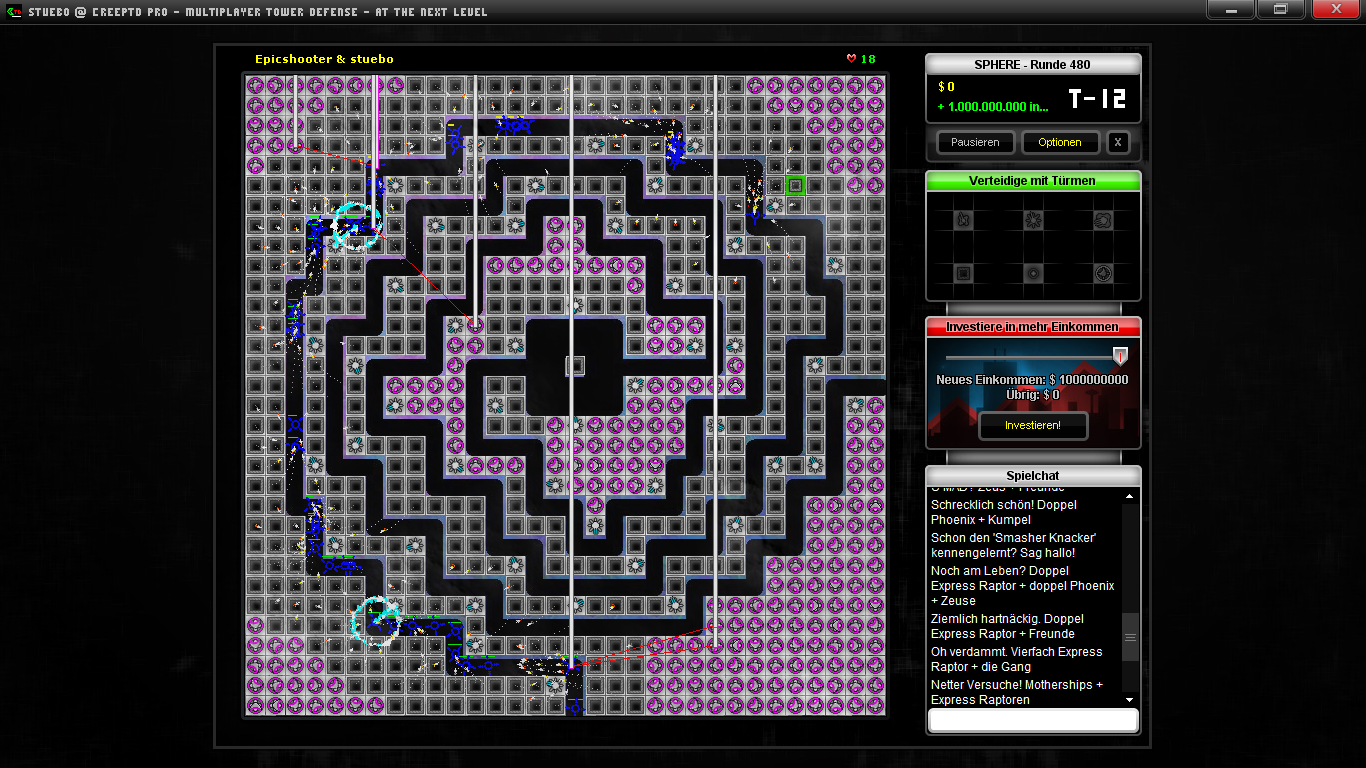Click the lower cyan ring creep

tap(377, 620)
